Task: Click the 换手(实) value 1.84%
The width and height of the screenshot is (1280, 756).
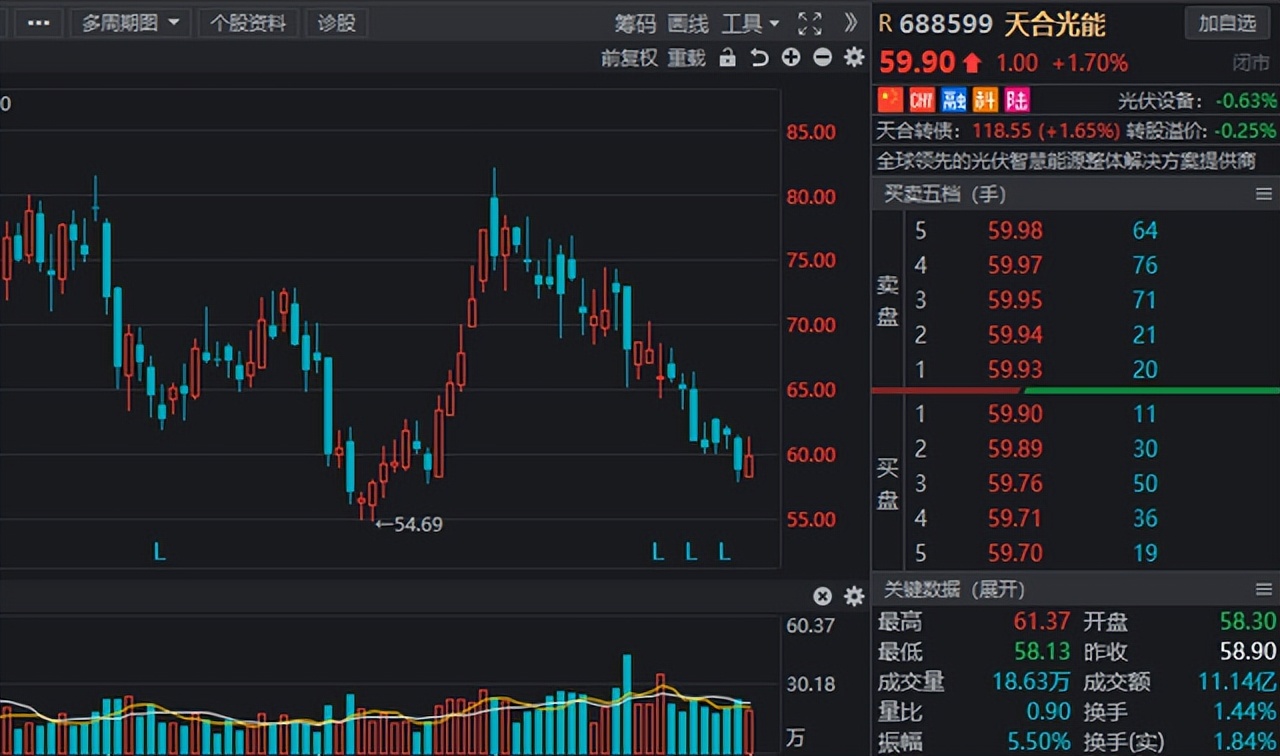Action: coord(1246,742)
